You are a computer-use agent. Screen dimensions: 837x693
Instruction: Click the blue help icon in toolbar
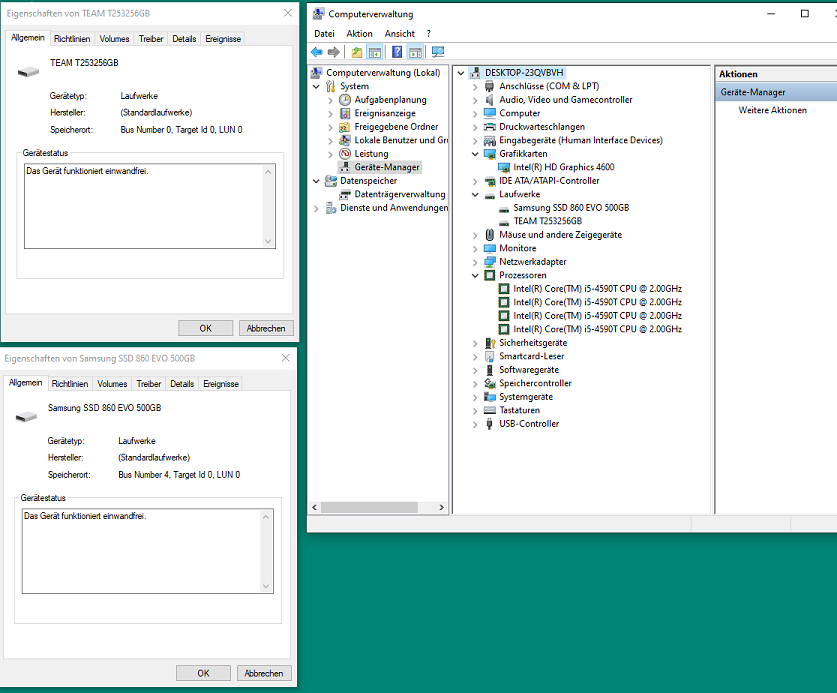[x=397, y=52]
